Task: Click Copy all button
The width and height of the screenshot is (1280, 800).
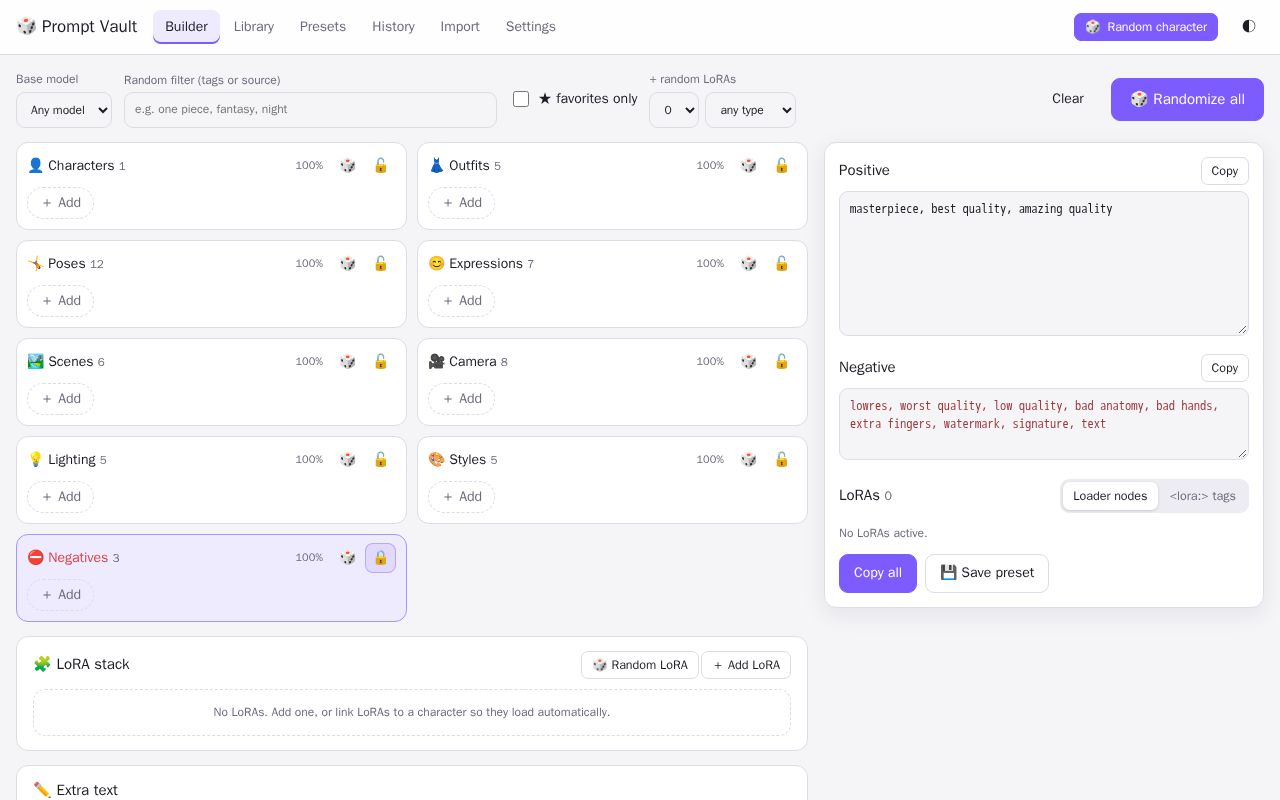Action: 878,573
